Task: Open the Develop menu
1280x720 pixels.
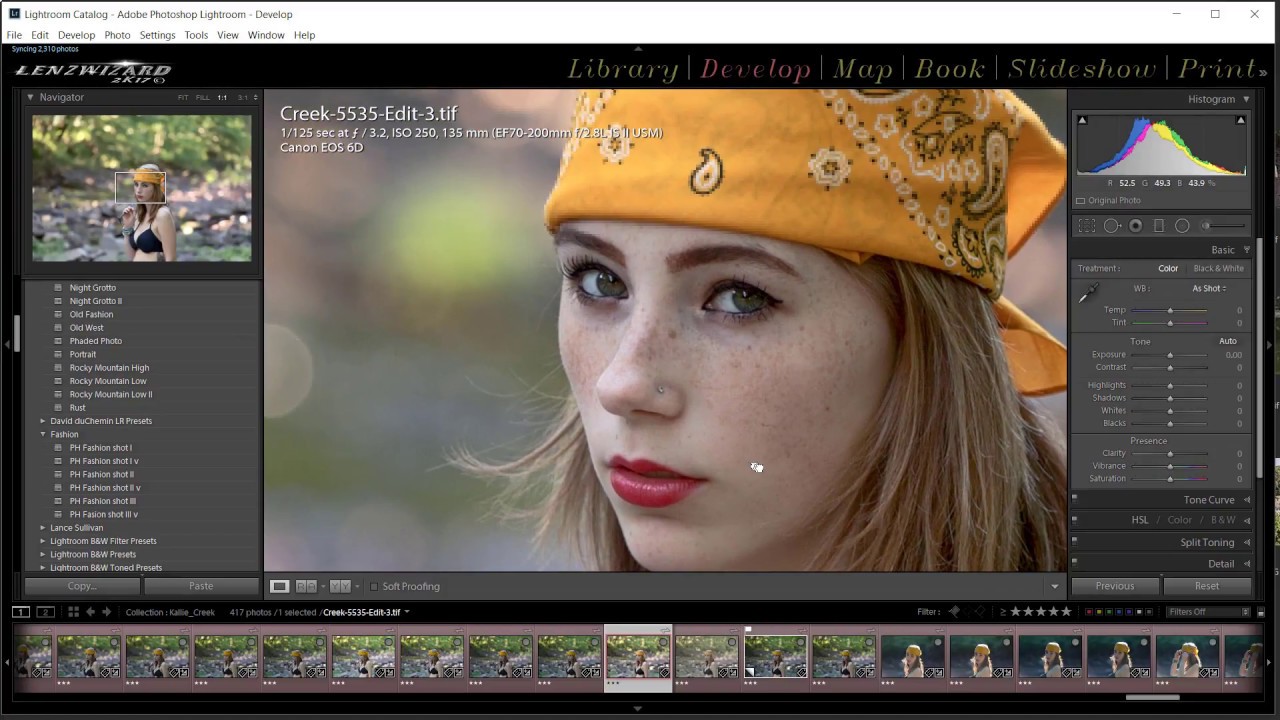Action: click(76, 35)
